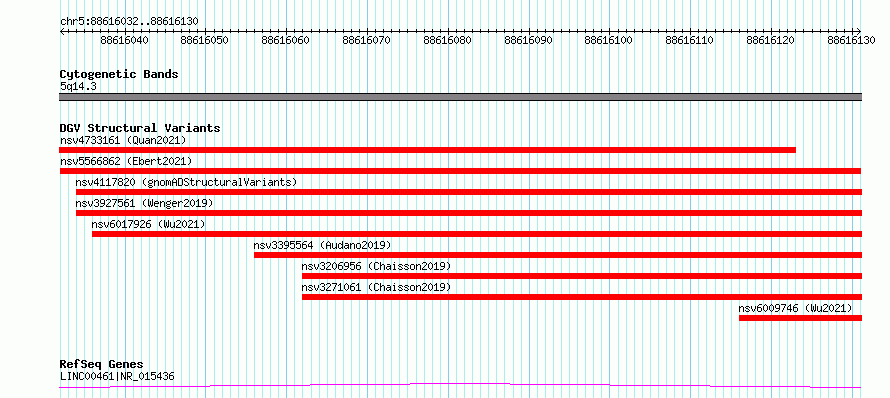
Task: Click ruler position 88616080
Action: 448,40
